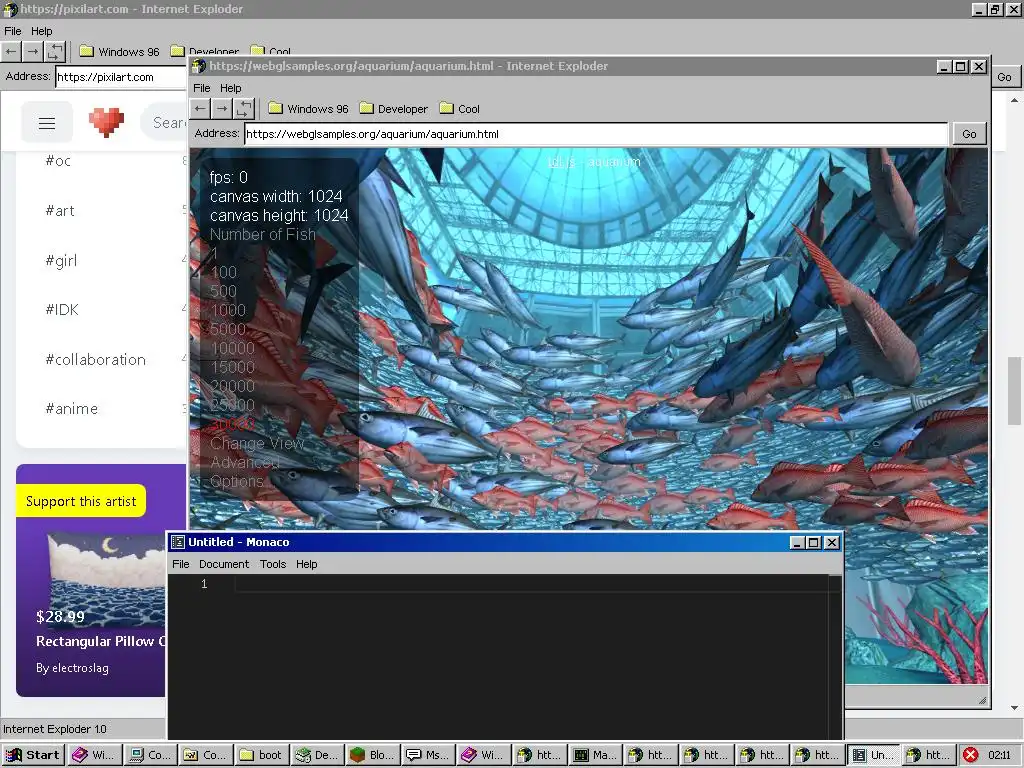This screenshot has height=768, width=1024.
Task: Open the #IDK tag link
Action: [62, 310]
